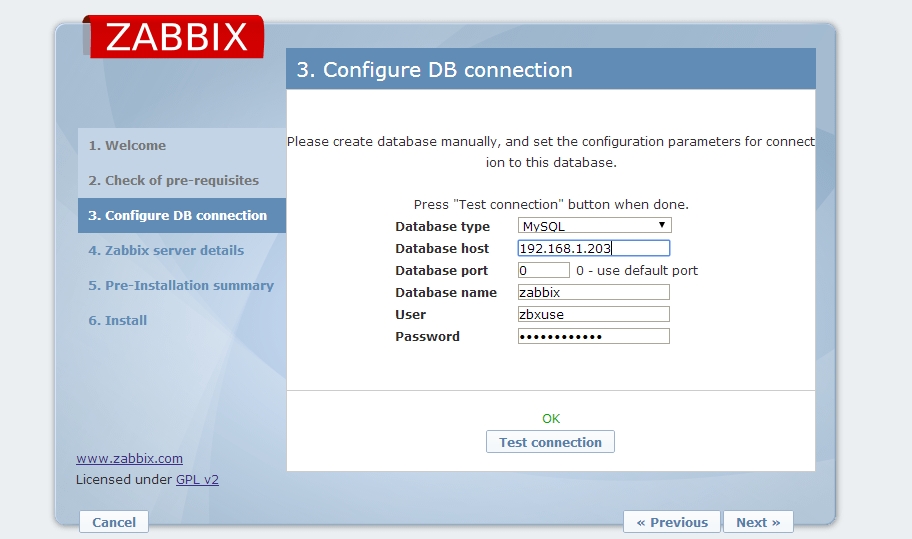Click the 'Licensed under' text

click(x=124, y=480)
